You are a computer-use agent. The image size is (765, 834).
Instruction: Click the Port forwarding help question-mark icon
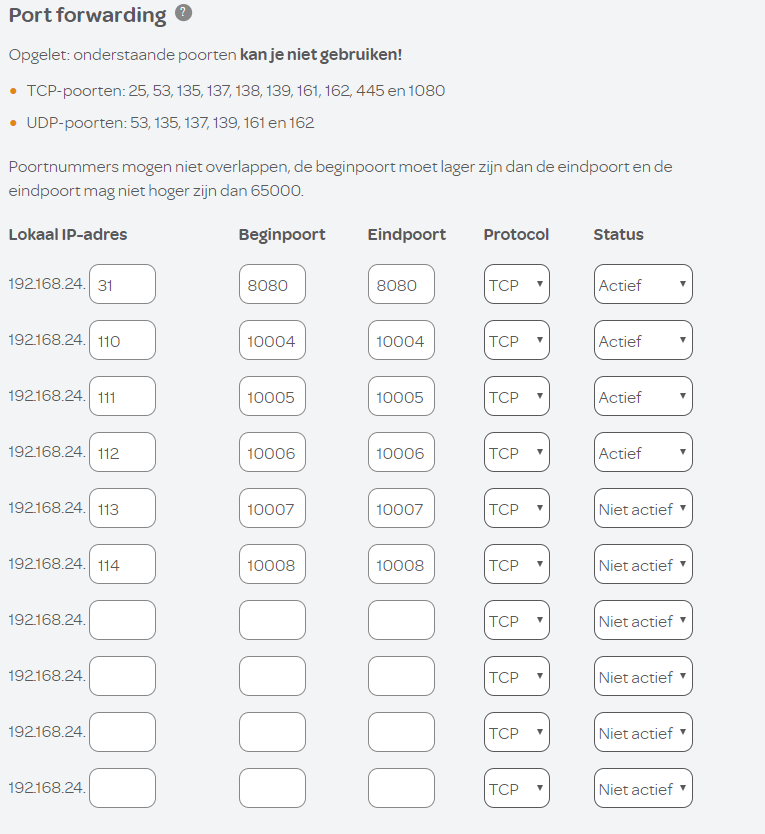pos(183,13)
